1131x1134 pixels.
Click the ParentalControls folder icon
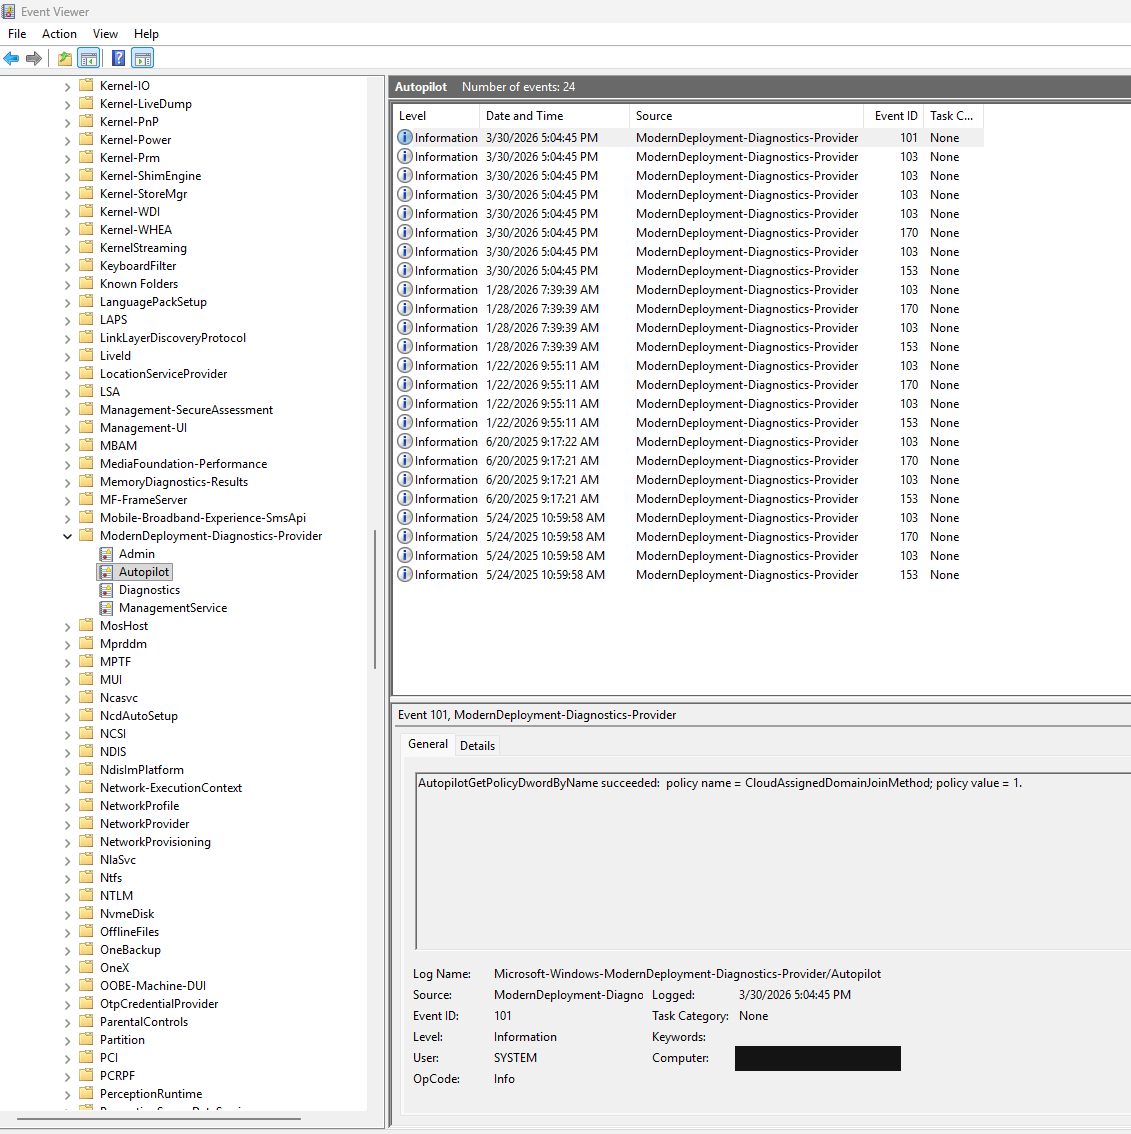point(86,1020)
